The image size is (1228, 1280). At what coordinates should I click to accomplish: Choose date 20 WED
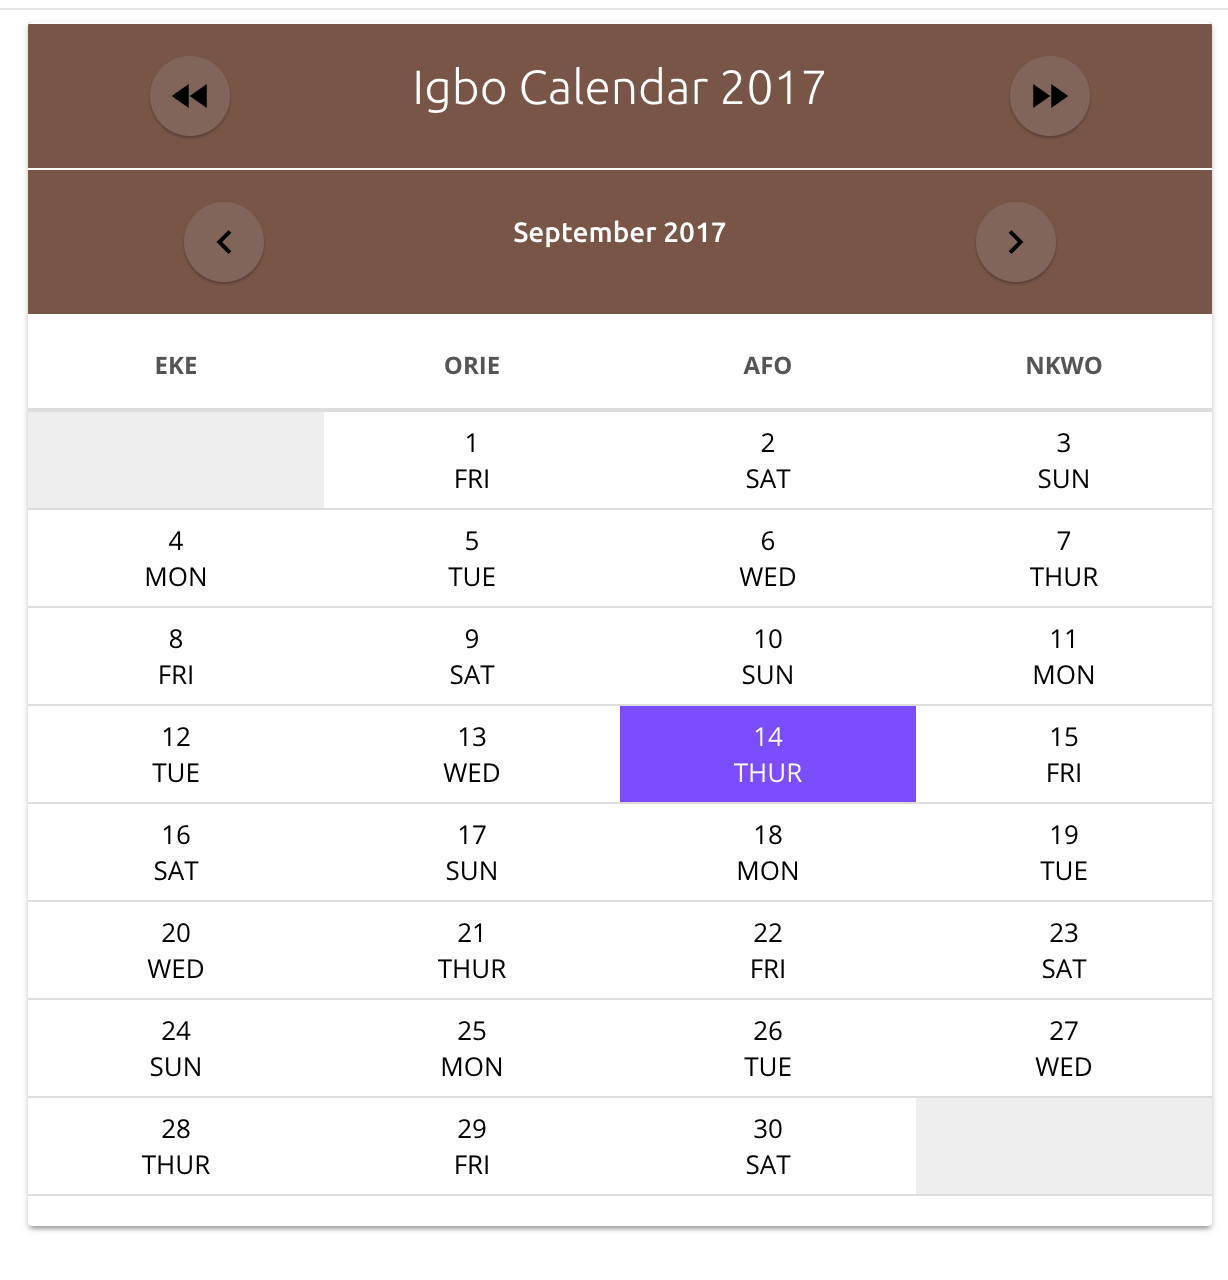pyautogui.click(x=176, y=951)
